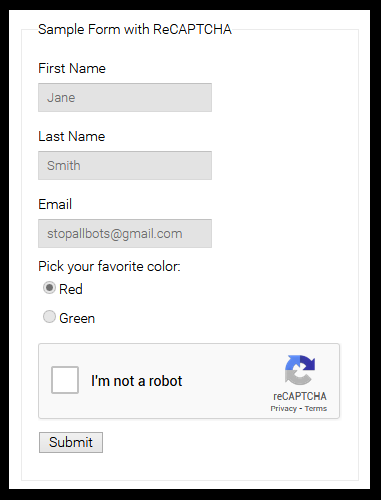
Task: Choose the Green radio button
Action: (x=49, y=317)
